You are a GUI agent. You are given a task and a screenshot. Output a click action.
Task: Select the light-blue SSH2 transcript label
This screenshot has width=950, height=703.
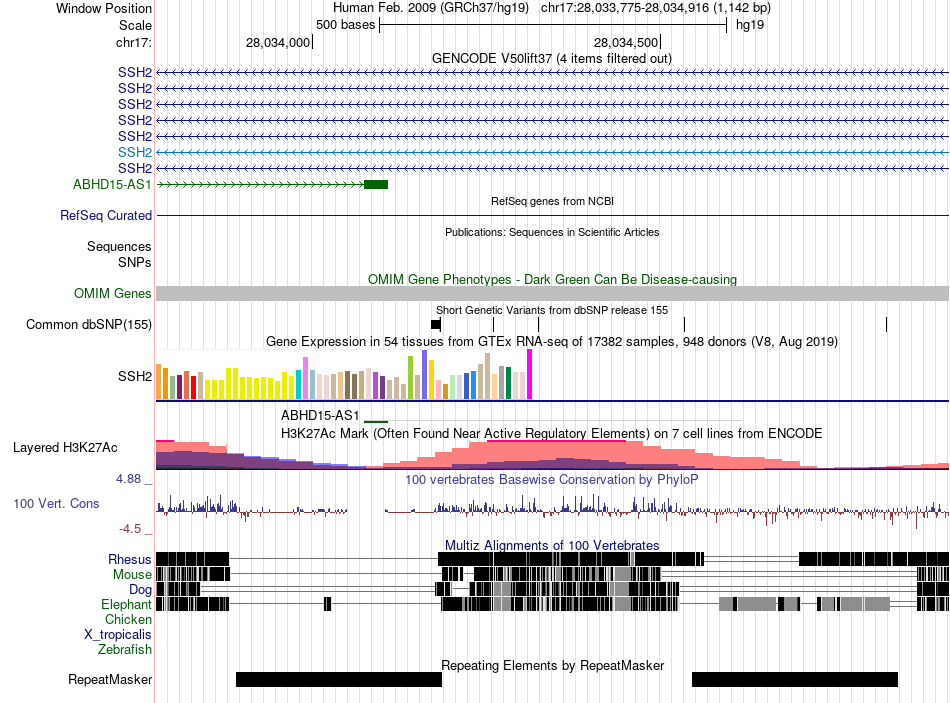[135, 152]
